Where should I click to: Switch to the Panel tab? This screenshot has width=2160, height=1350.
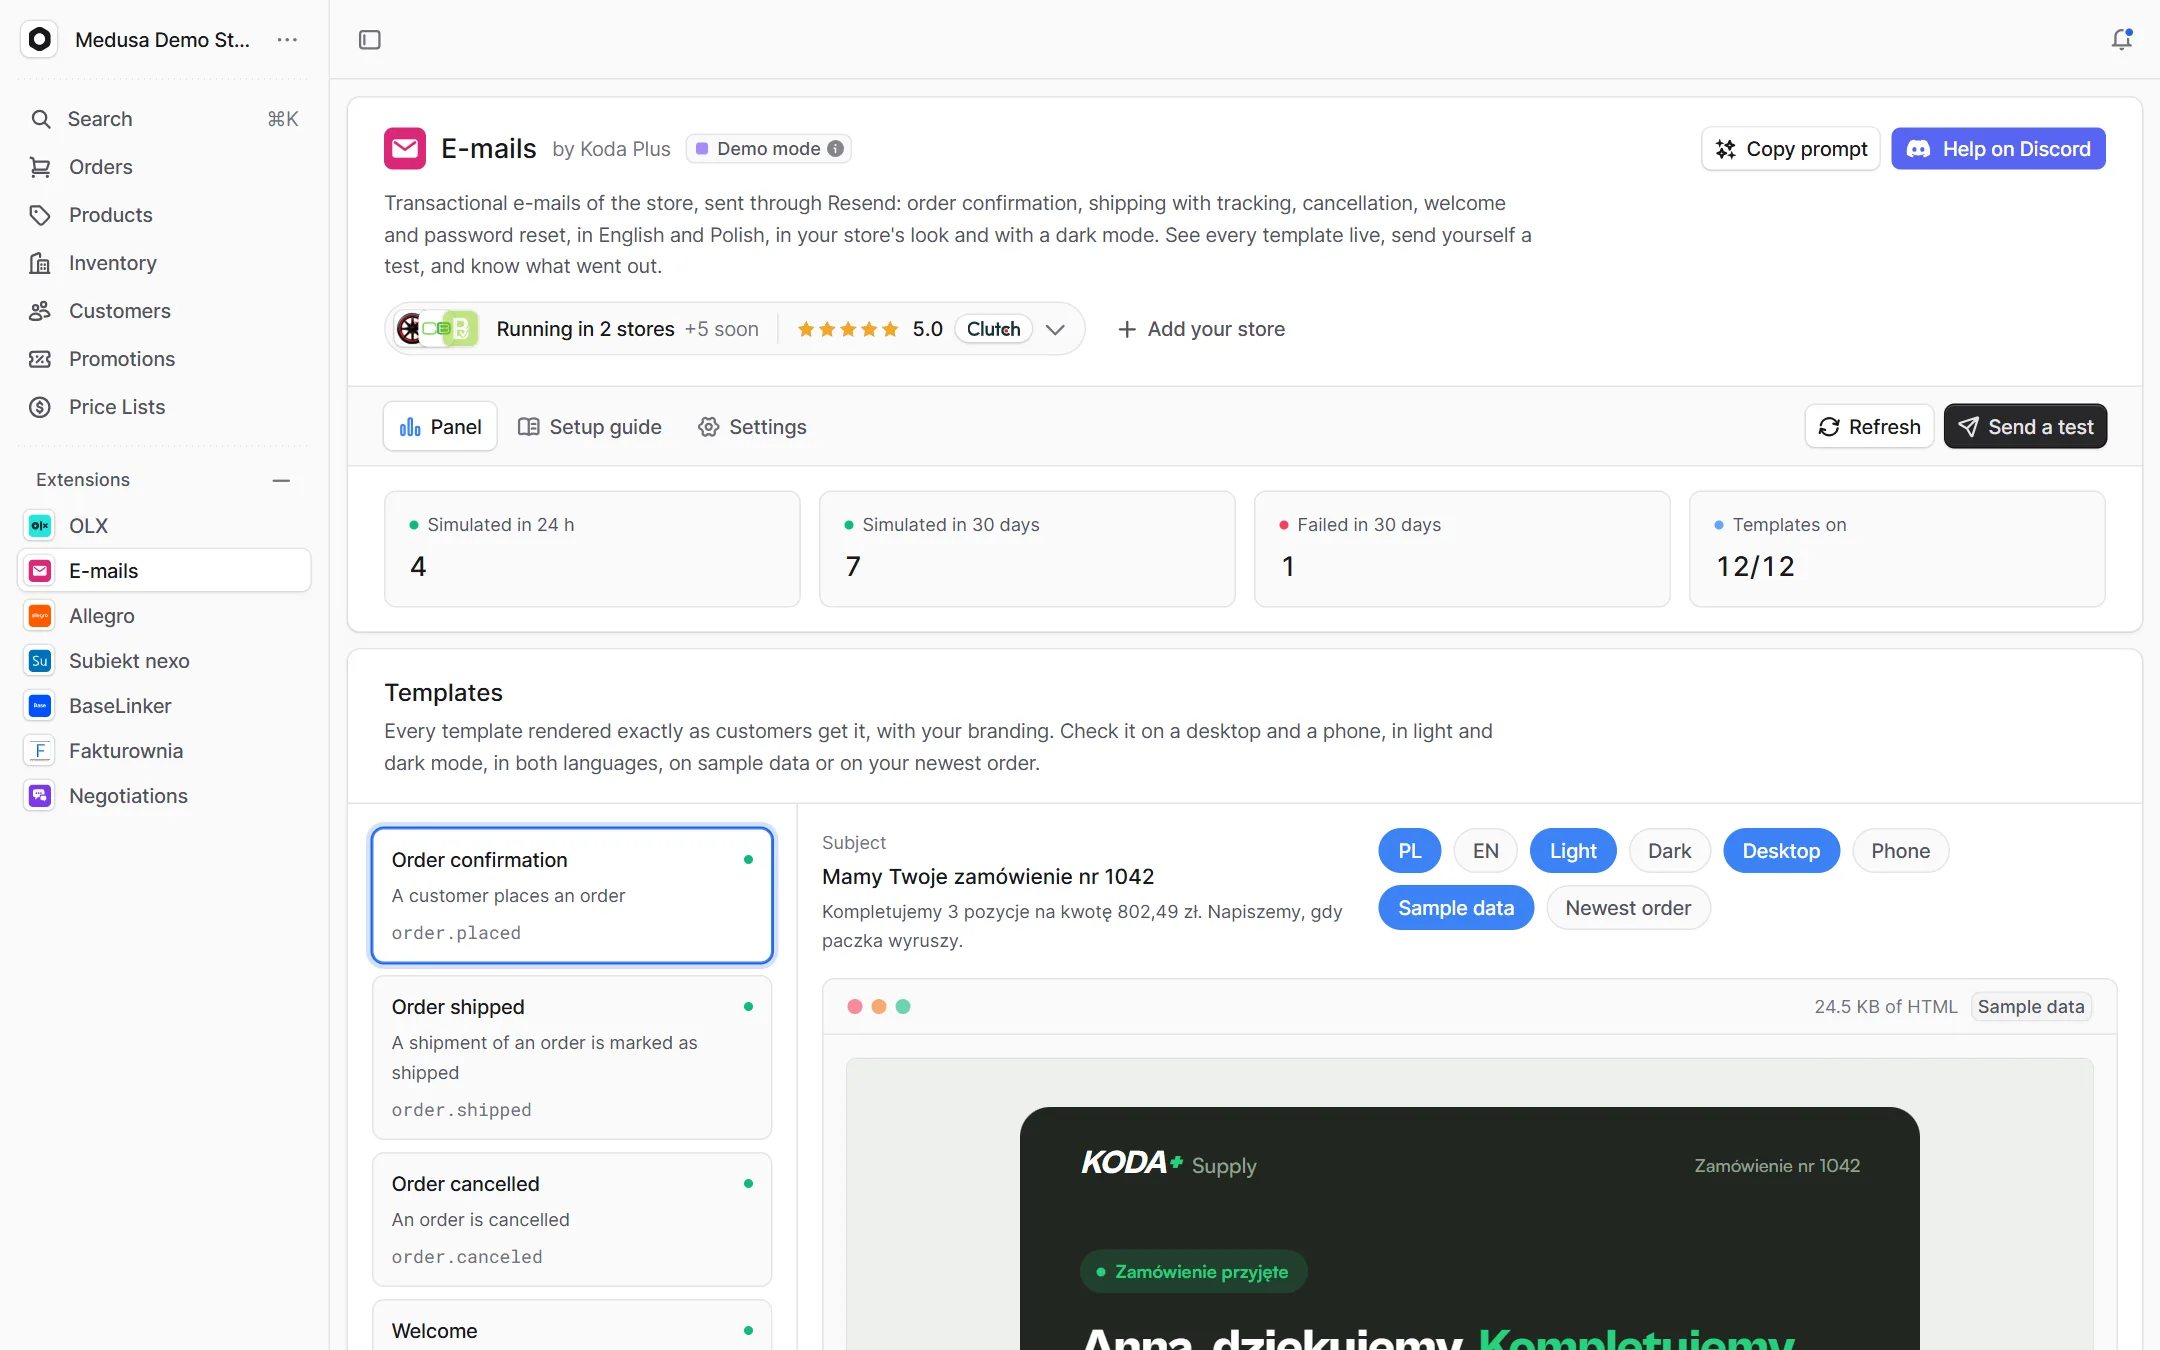point(440,427)
